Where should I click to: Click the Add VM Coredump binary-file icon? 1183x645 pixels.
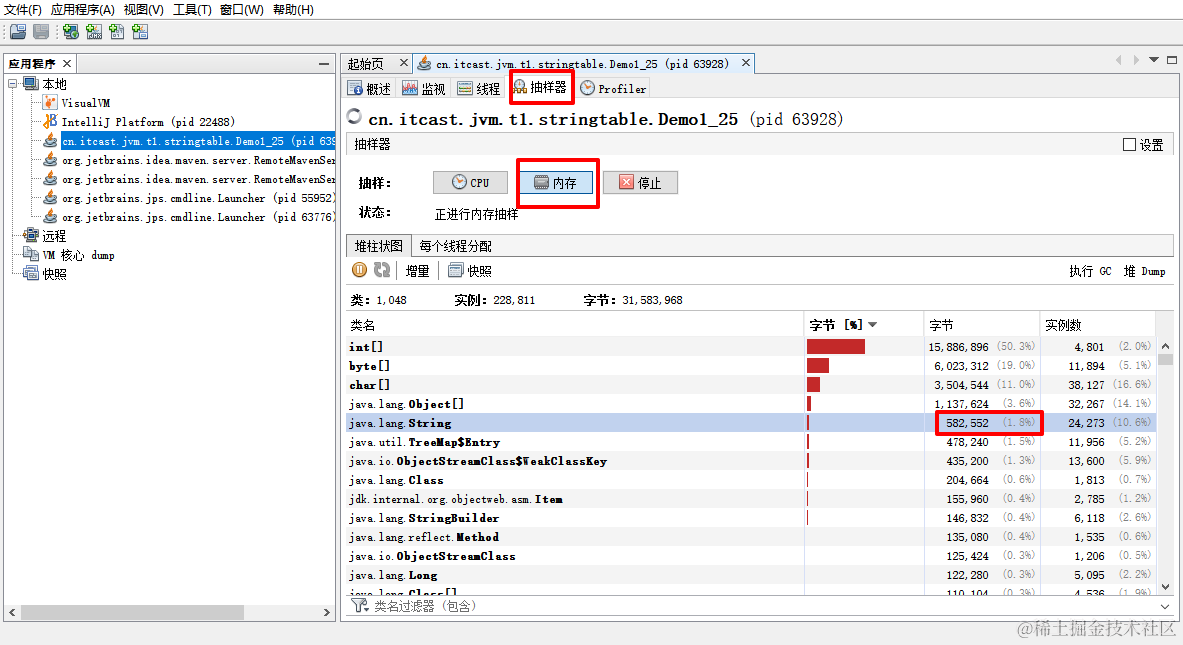click(x=117, y=32)
